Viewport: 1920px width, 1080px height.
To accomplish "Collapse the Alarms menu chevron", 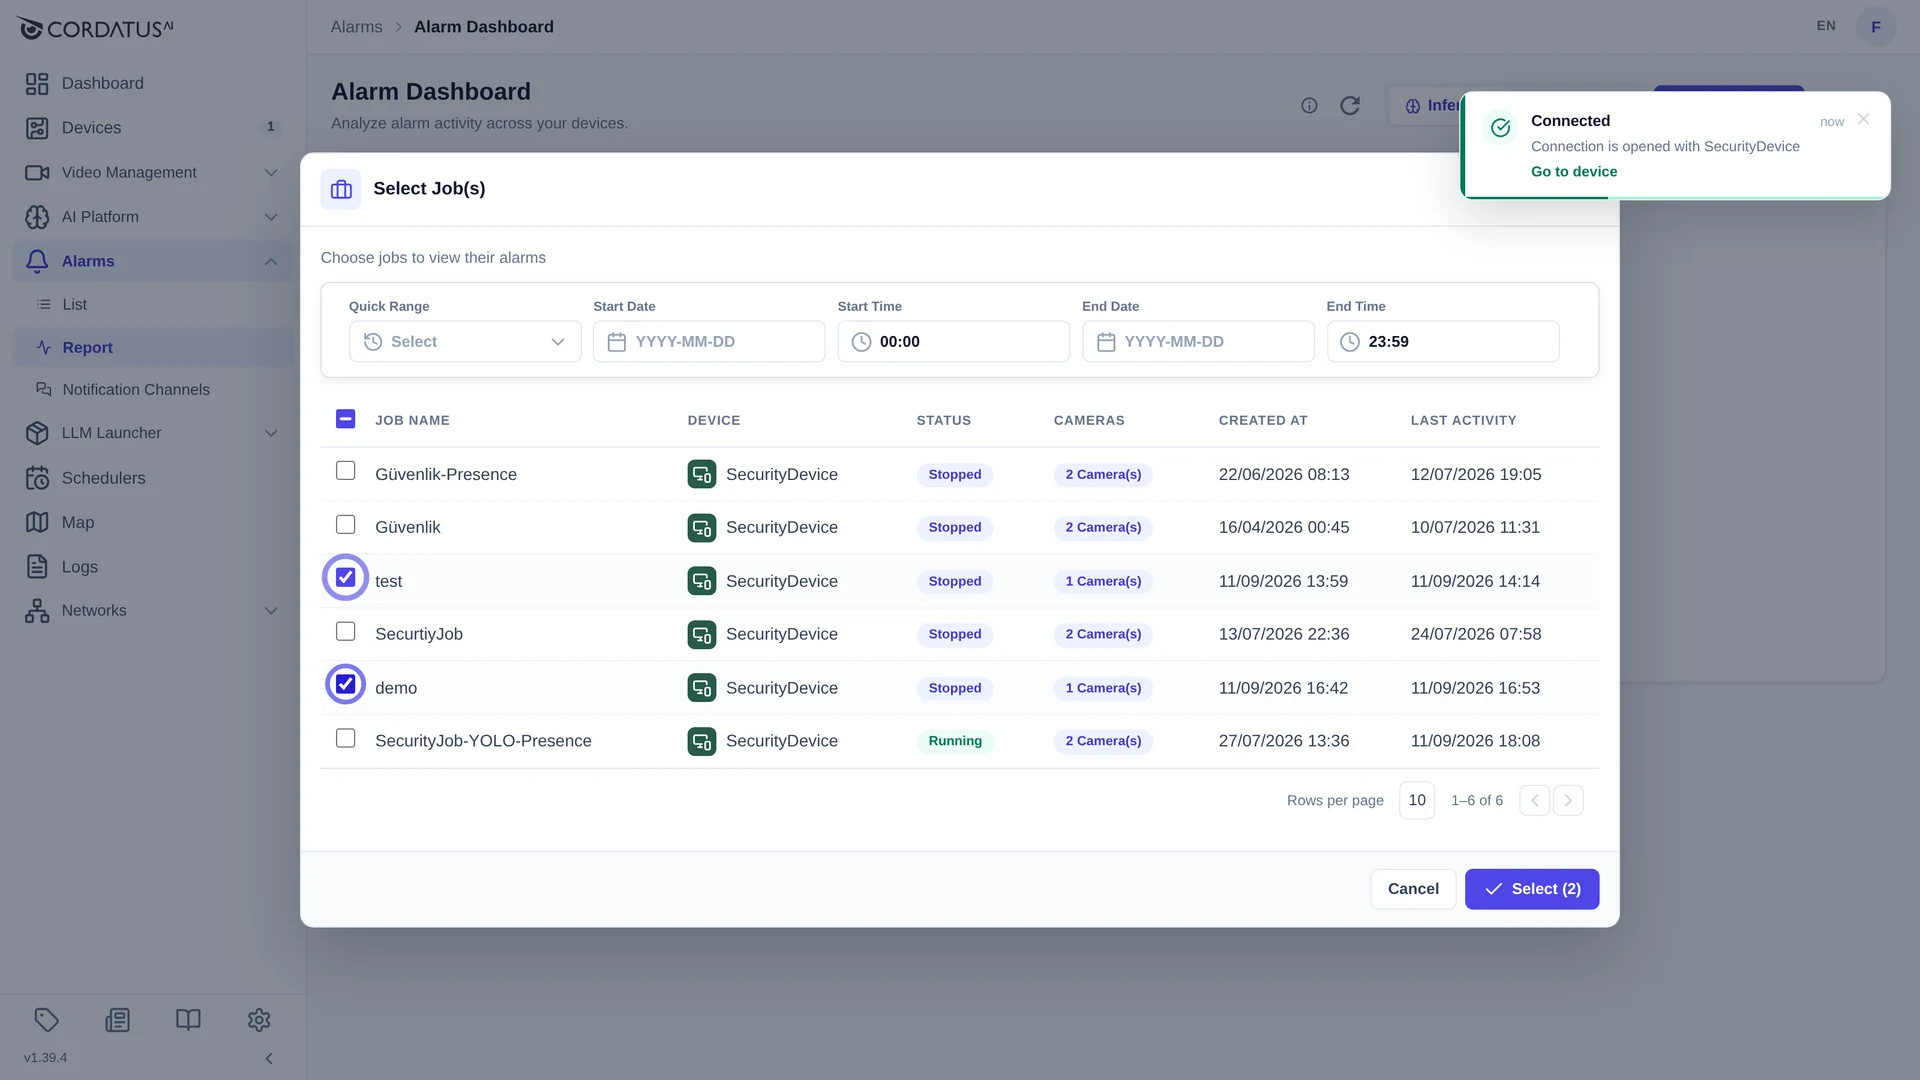I will (271, 261).
